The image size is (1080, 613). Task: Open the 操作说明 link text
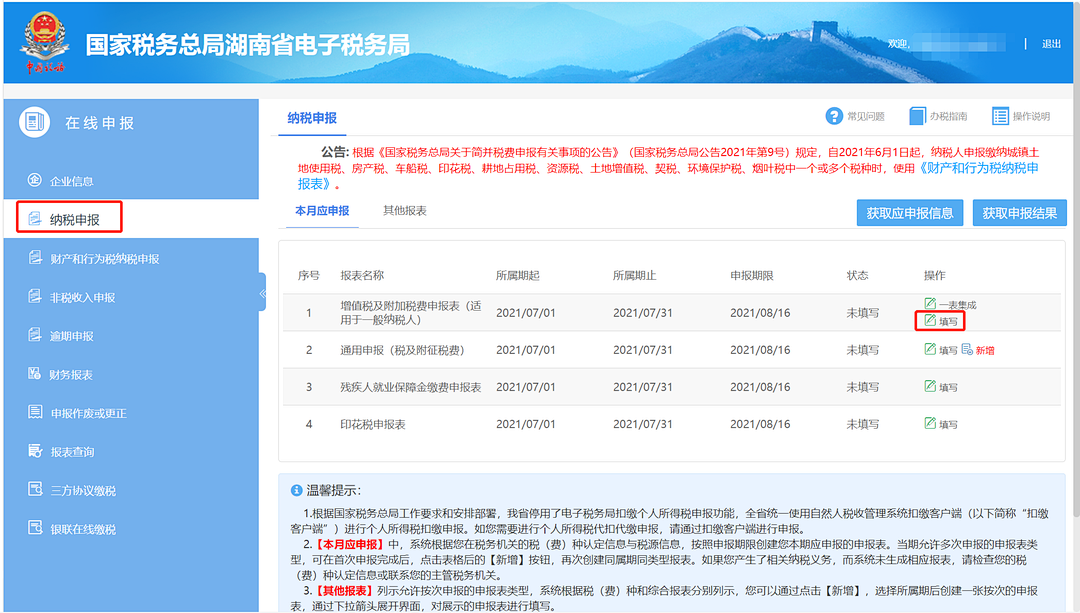(1031, 116)
